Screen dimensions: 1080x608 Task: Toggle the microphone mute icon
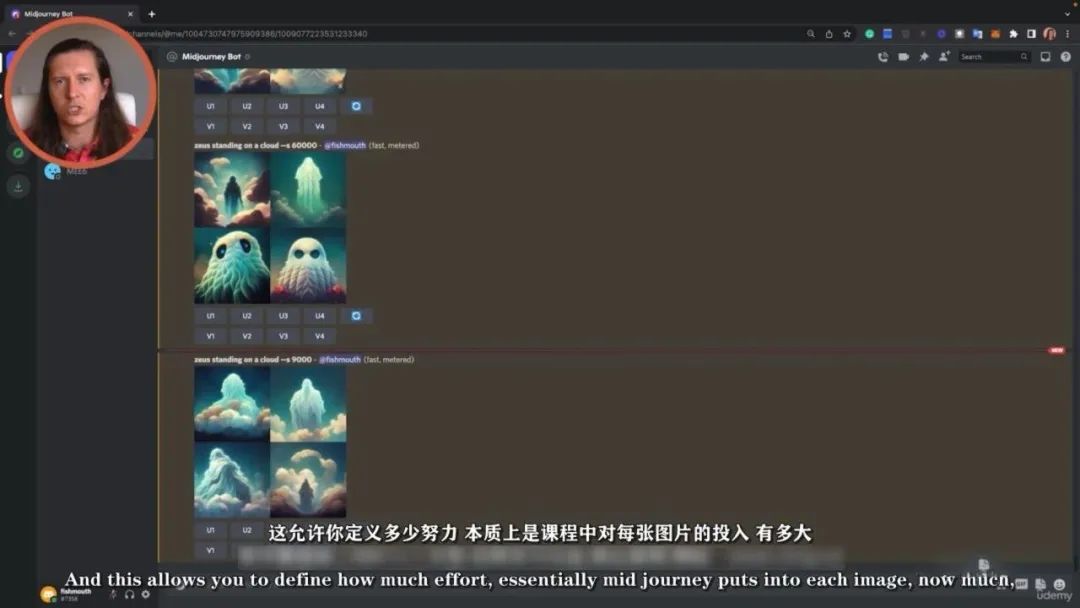pyautogui.click(x=113, y=594)
